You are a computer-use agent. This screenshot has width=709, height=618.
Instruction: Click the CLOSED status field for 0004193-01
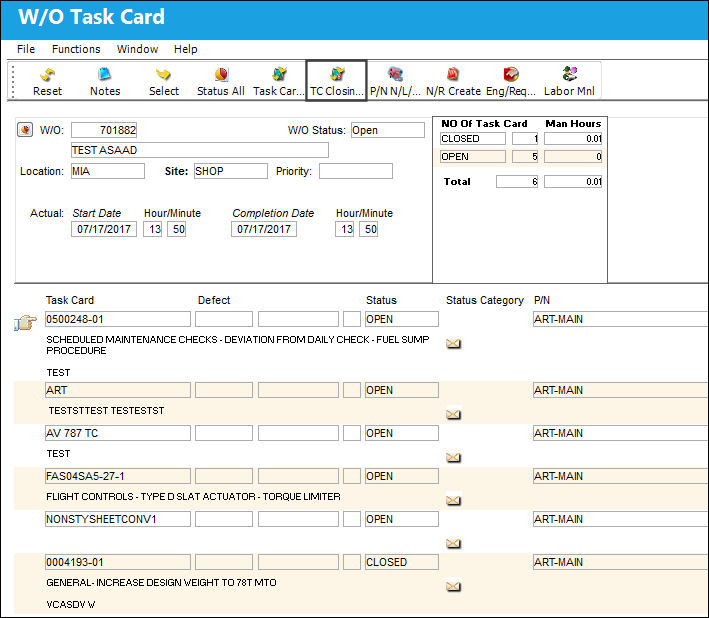[x=402, y=562]
